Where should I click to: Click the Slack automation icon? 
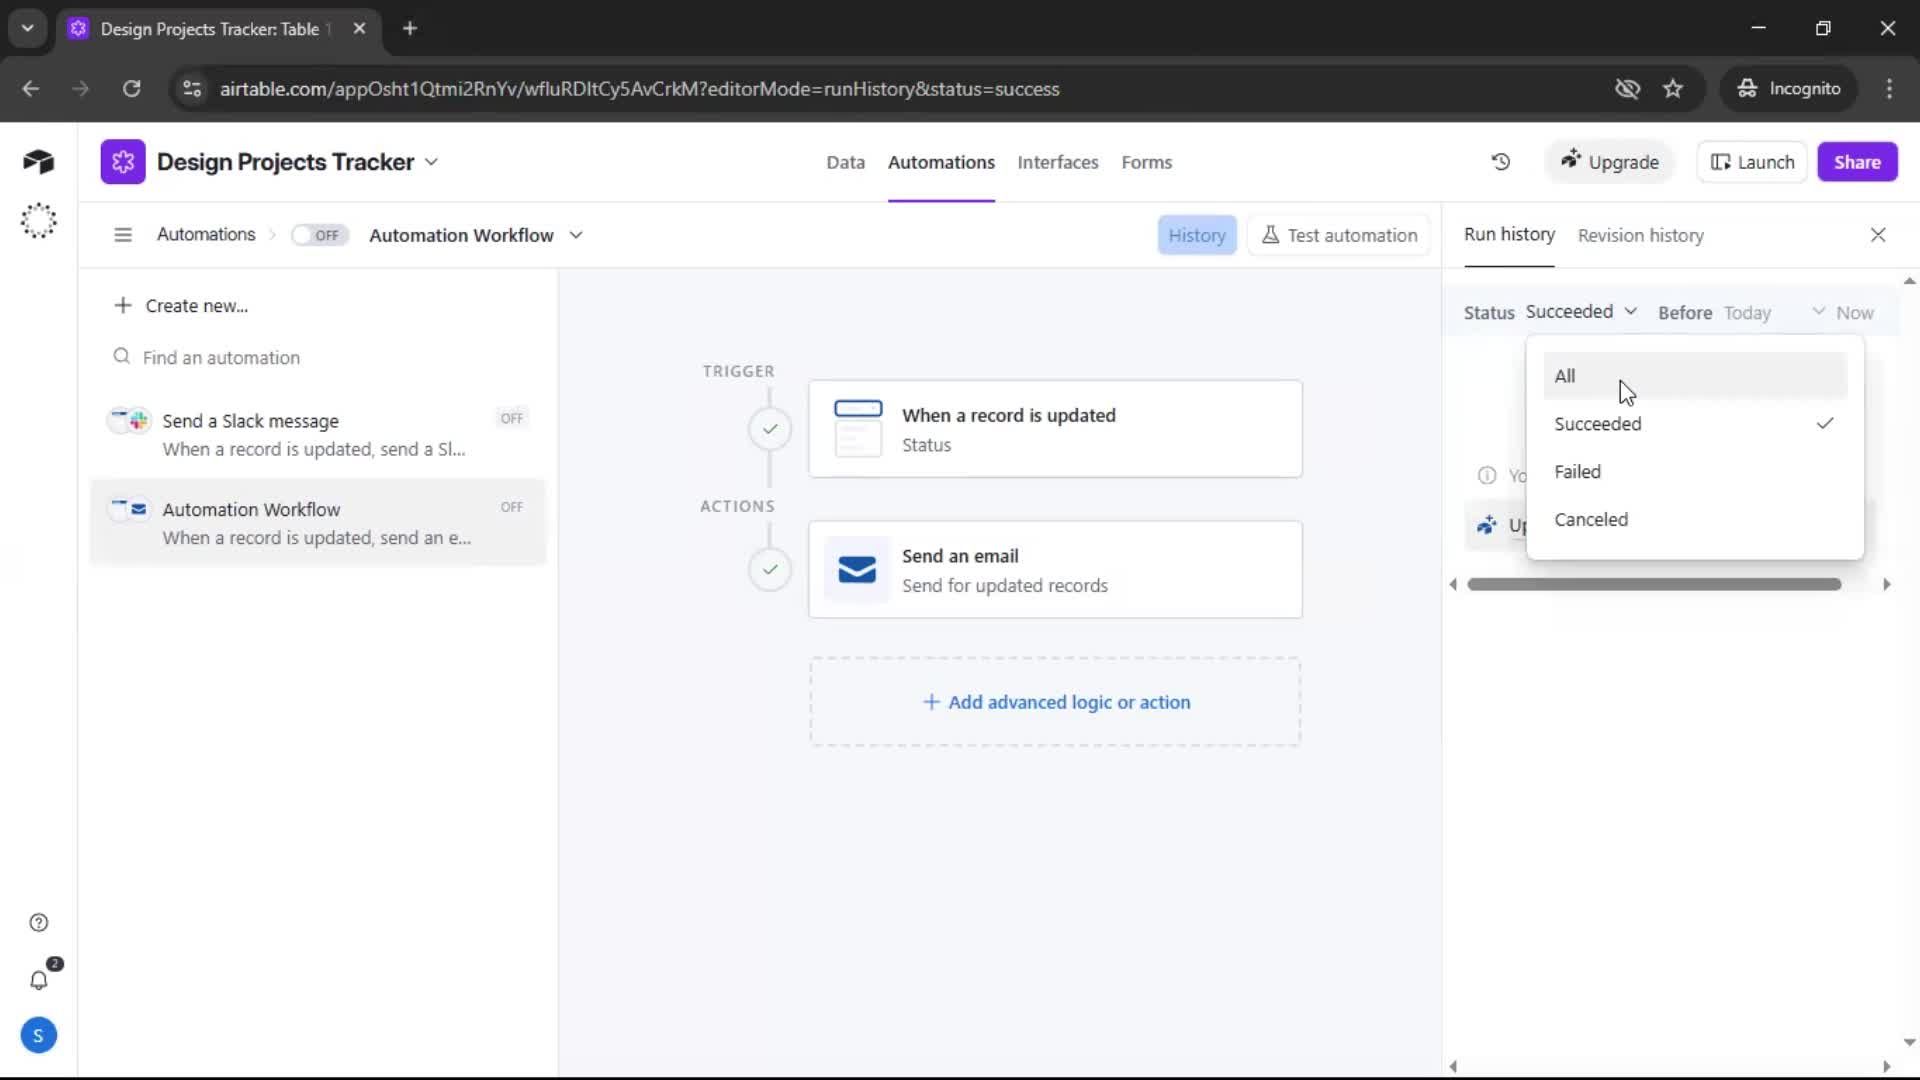(130, 420)
